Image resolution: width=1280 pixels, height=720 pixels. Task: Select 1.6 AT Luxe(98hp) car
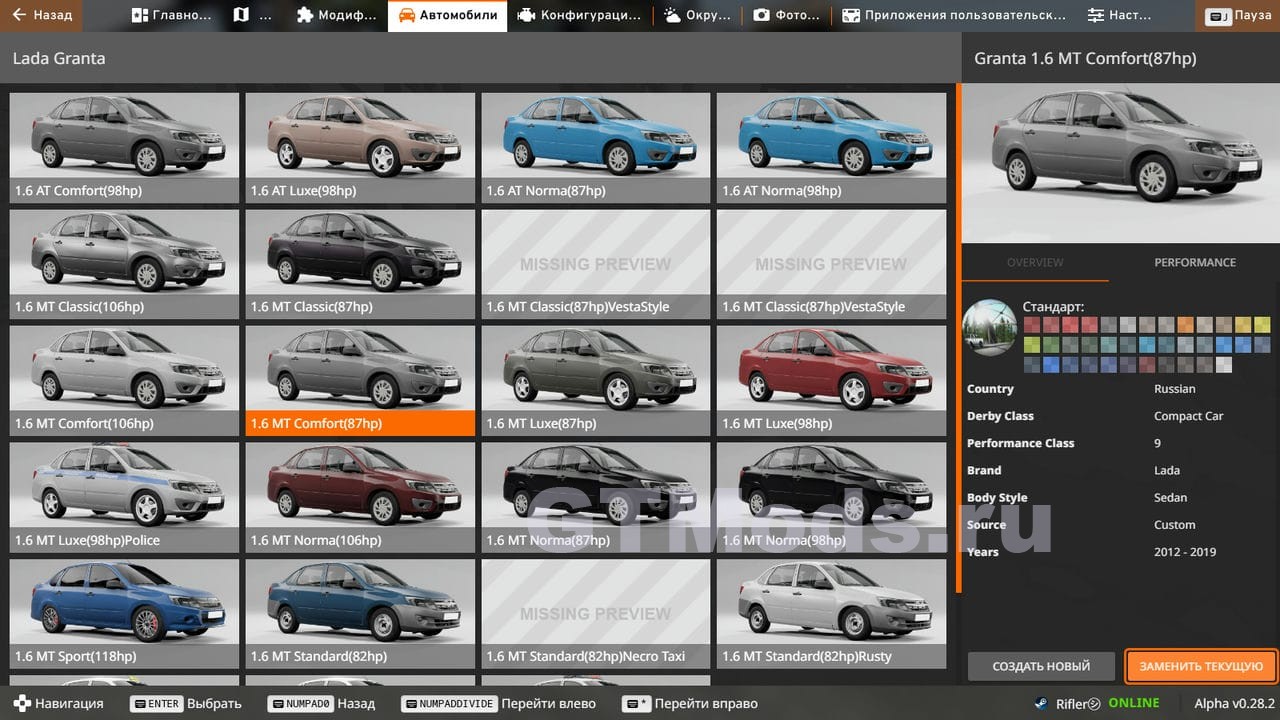coord(360,148)
